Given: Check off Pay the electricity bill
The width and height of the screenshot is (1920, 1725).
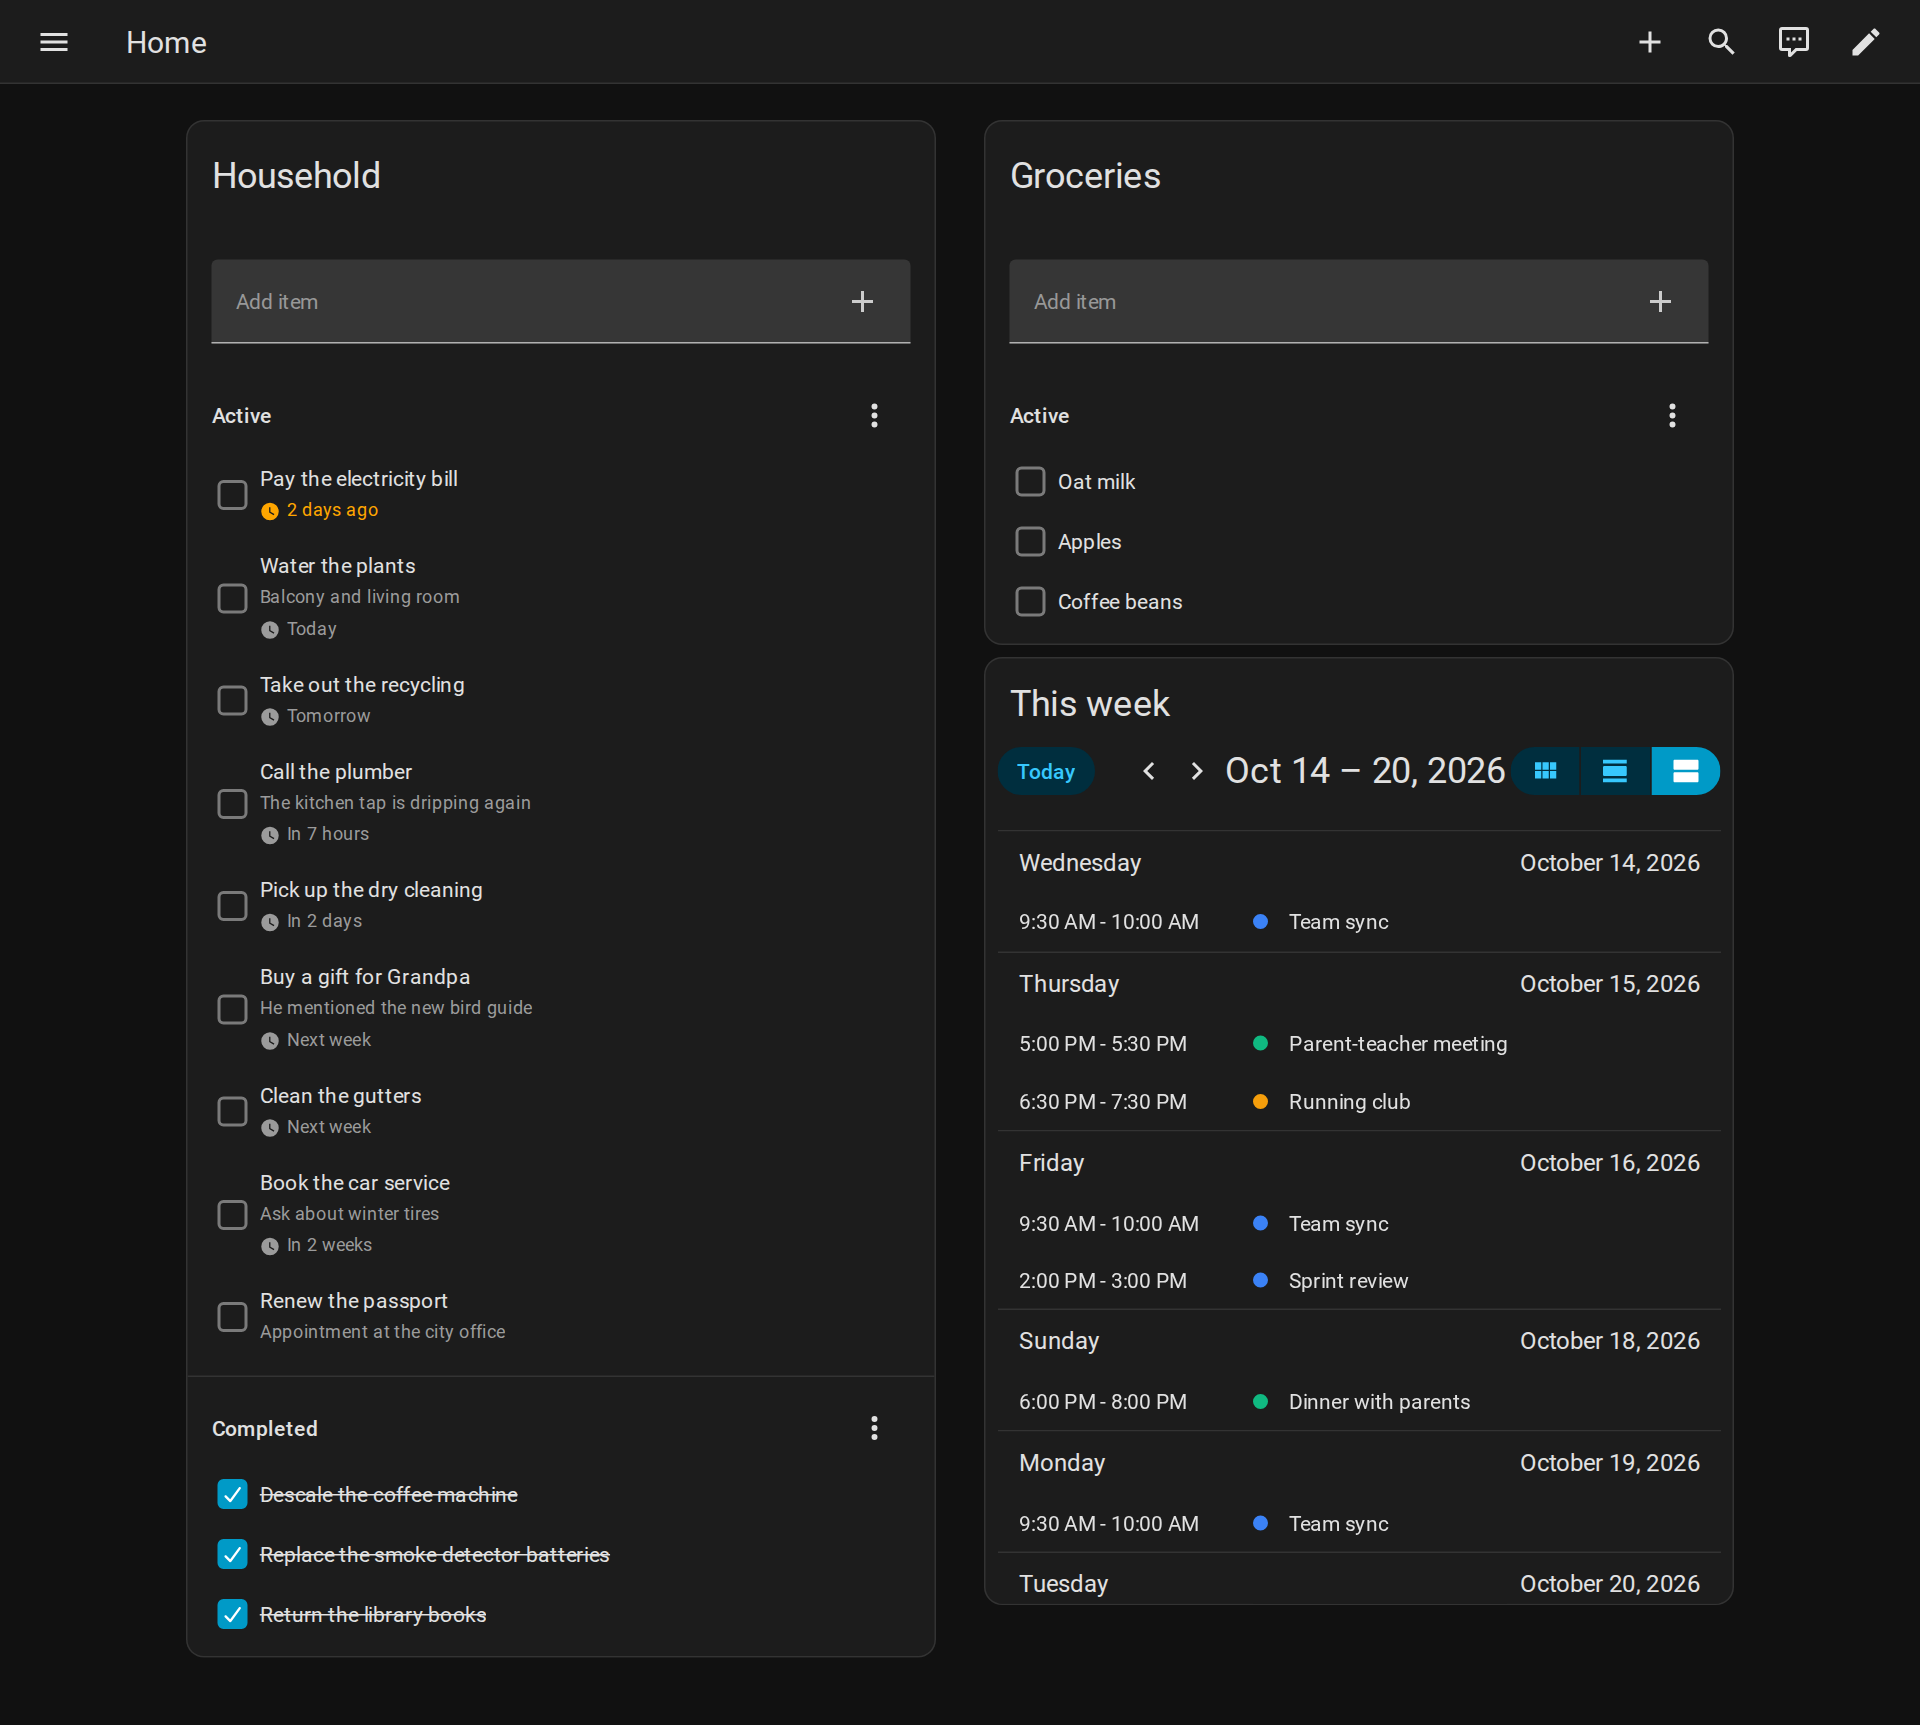Looking at the screenshot, I should (232, 494).
